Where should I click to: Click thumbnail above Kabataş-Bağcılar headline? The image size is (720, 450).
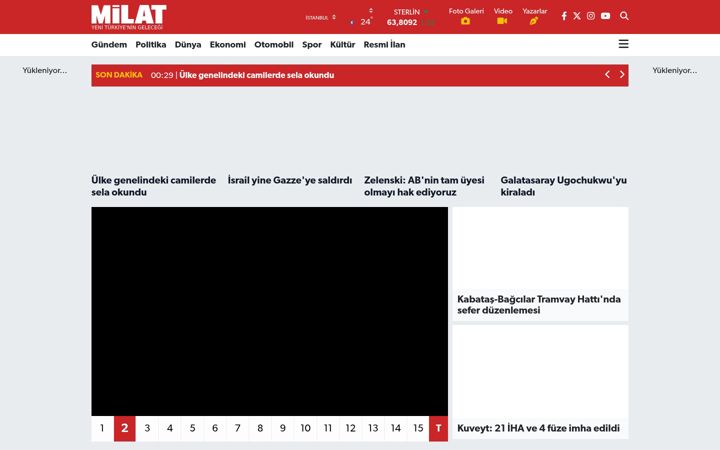coord(540,248)
